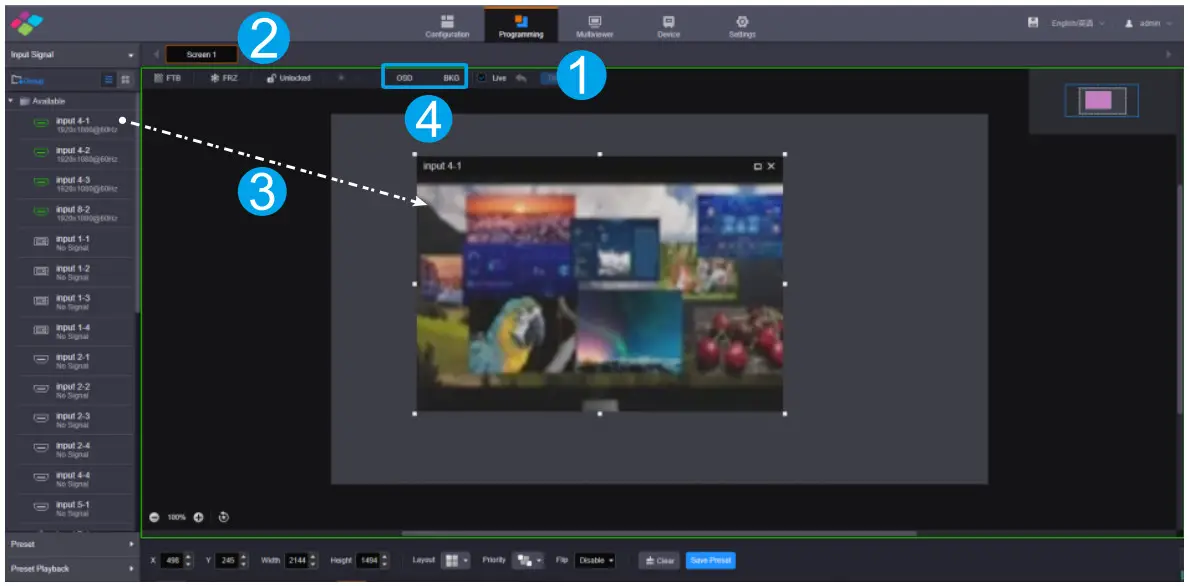Click the undo arrow next to Live

[521, 78]
